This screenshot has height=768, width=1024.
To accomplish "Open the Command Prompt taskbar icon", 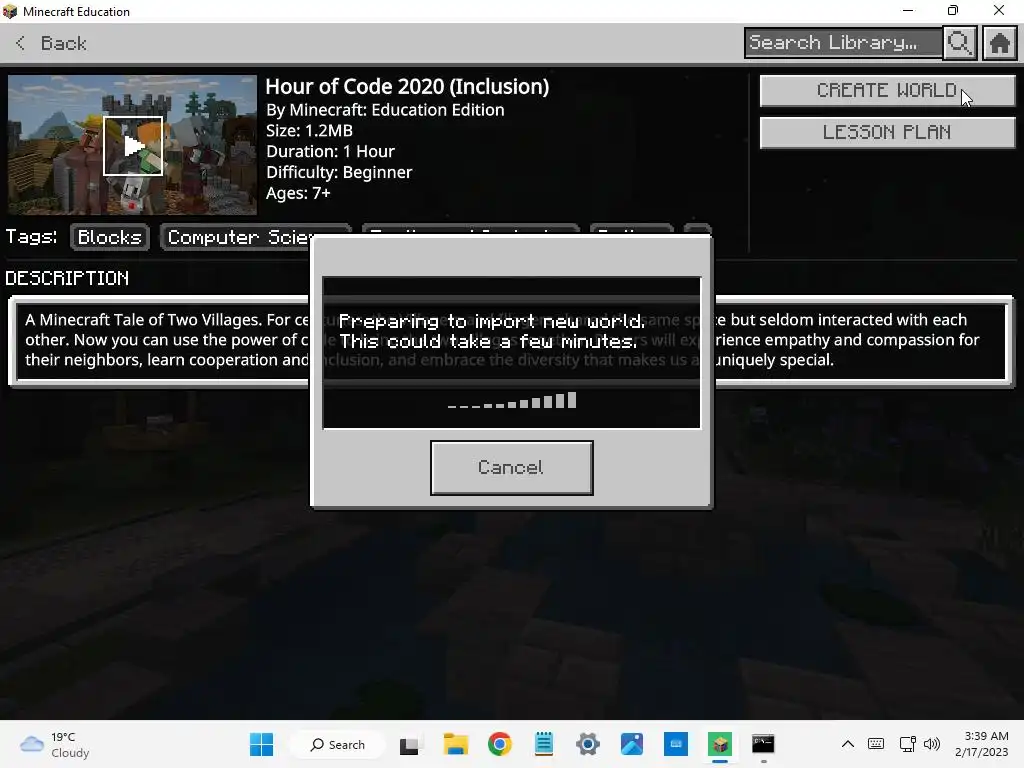I will point(763,744).
